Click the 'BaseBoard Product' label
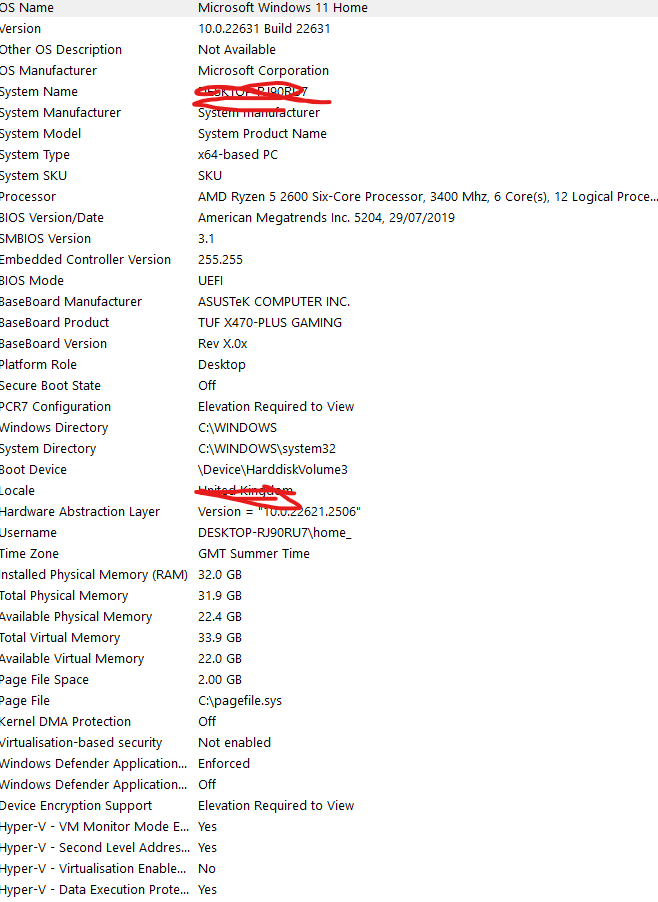This screenshot has height=902, width=658. click(54, 323)
